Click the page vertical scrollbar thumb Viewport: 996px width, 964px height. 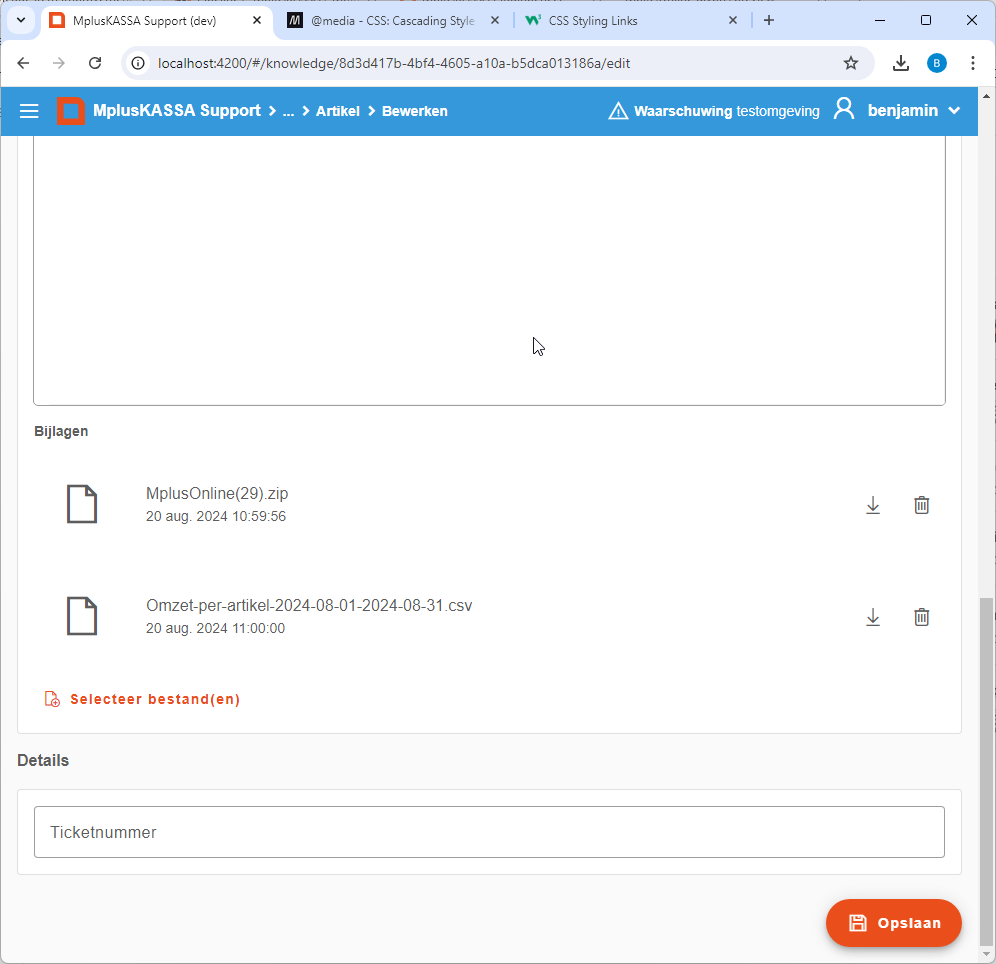(x=985, y=771)
